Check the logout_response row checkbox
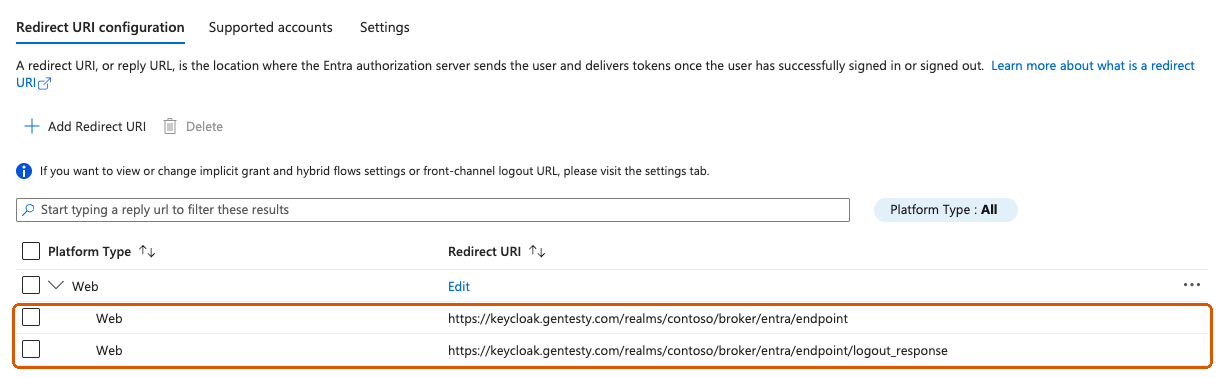Screen dimensions: 1227x378 click(x=31, y=350)
